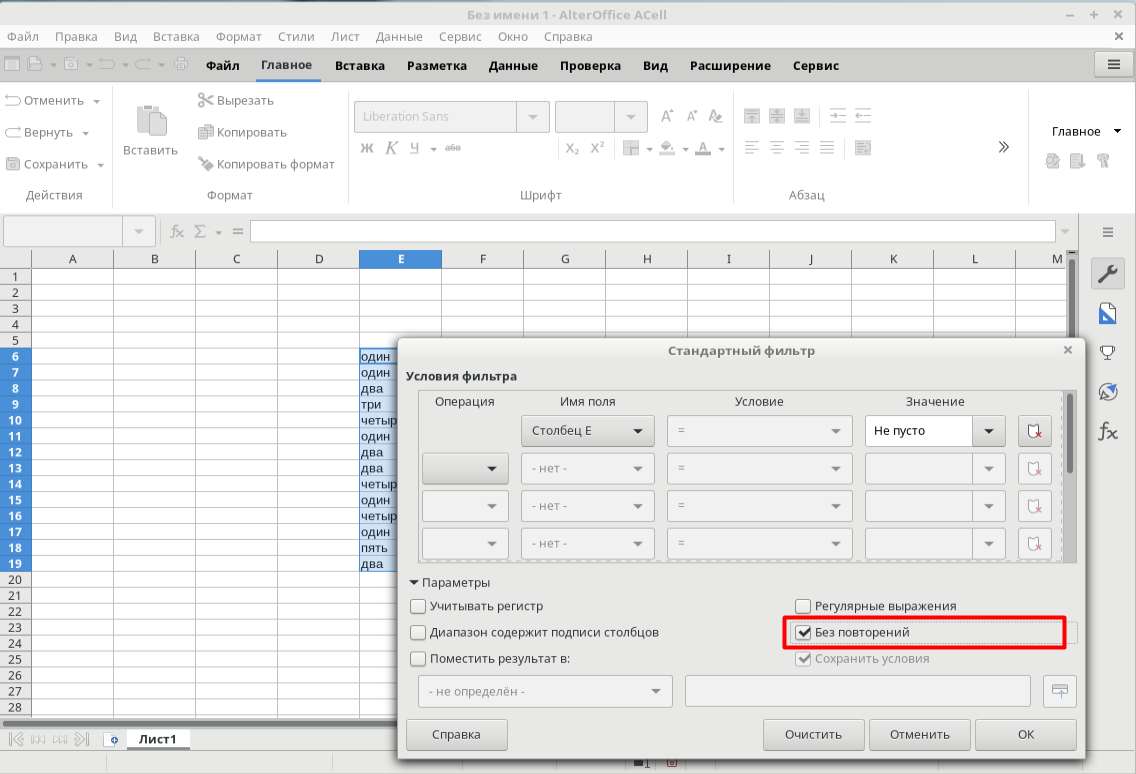Screen dimensions: 1136x774
Task: Apply superscript formatting
Action: point(597,148)
